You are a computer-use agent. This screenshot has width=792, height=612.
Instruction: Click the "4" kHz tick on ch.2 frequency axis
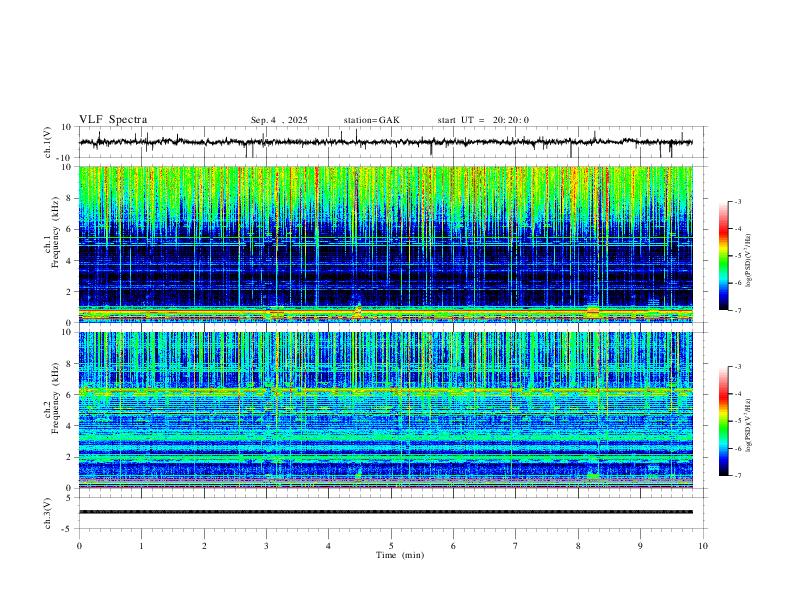pyautogui.click(x=69, y=426)
